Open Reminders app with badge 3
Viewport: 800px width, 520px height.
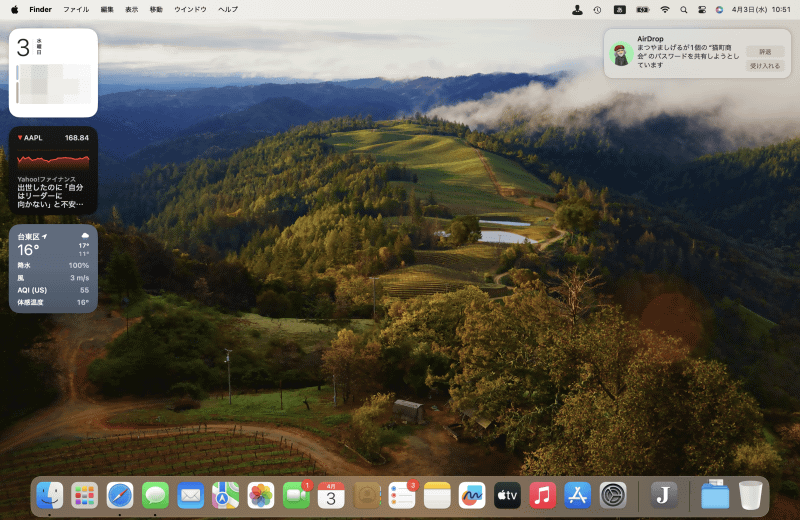click(402, 495)
